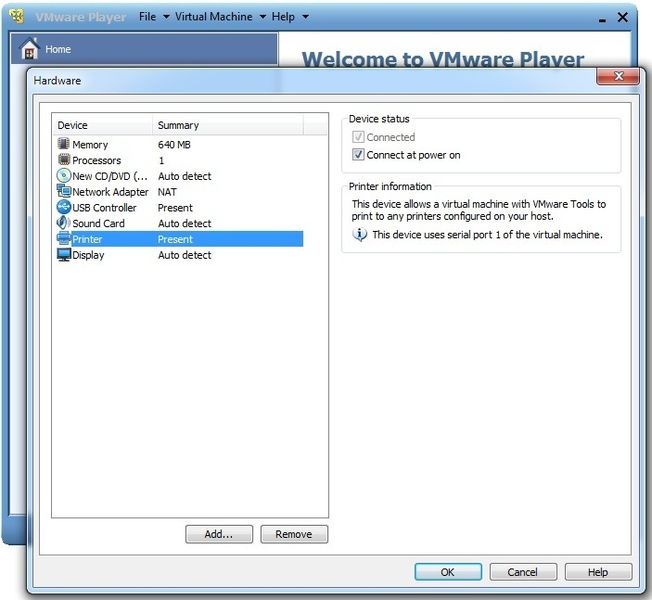Screen dimensions: 652x600
Task: Select the Printer entry text
Action: point(87,240)
